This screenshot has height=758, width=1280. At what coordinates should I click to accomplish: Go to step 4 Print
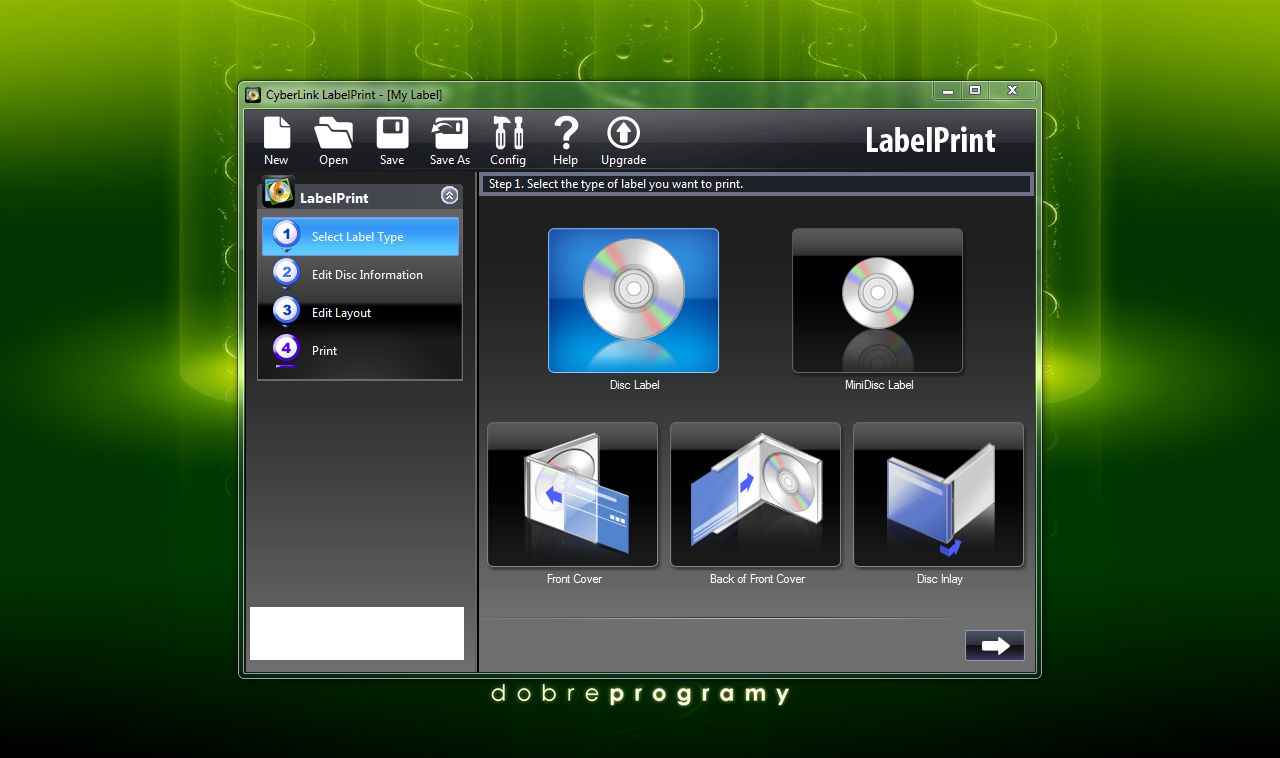(360, 351)
